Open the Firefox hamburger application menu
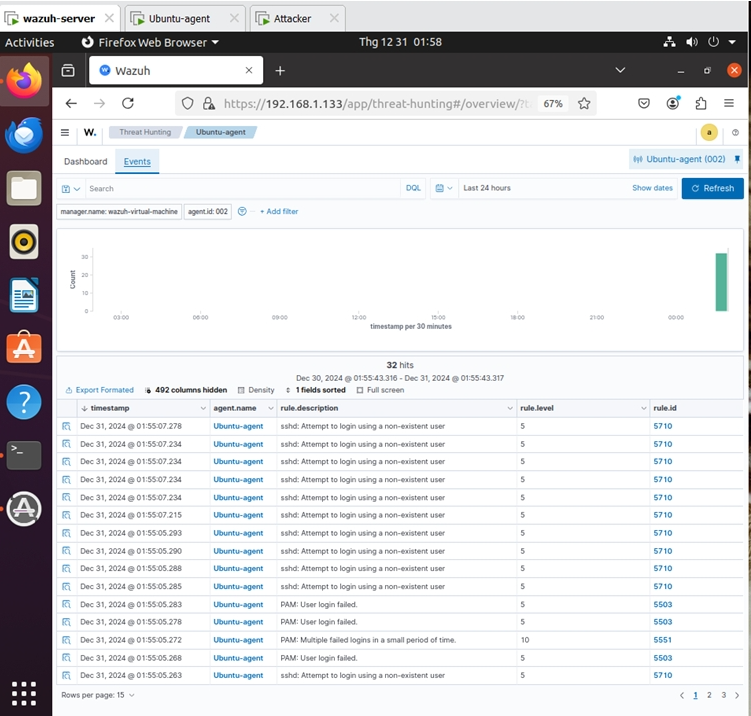The width and height of the screenshot is (751, 716). tap(729, 103)
